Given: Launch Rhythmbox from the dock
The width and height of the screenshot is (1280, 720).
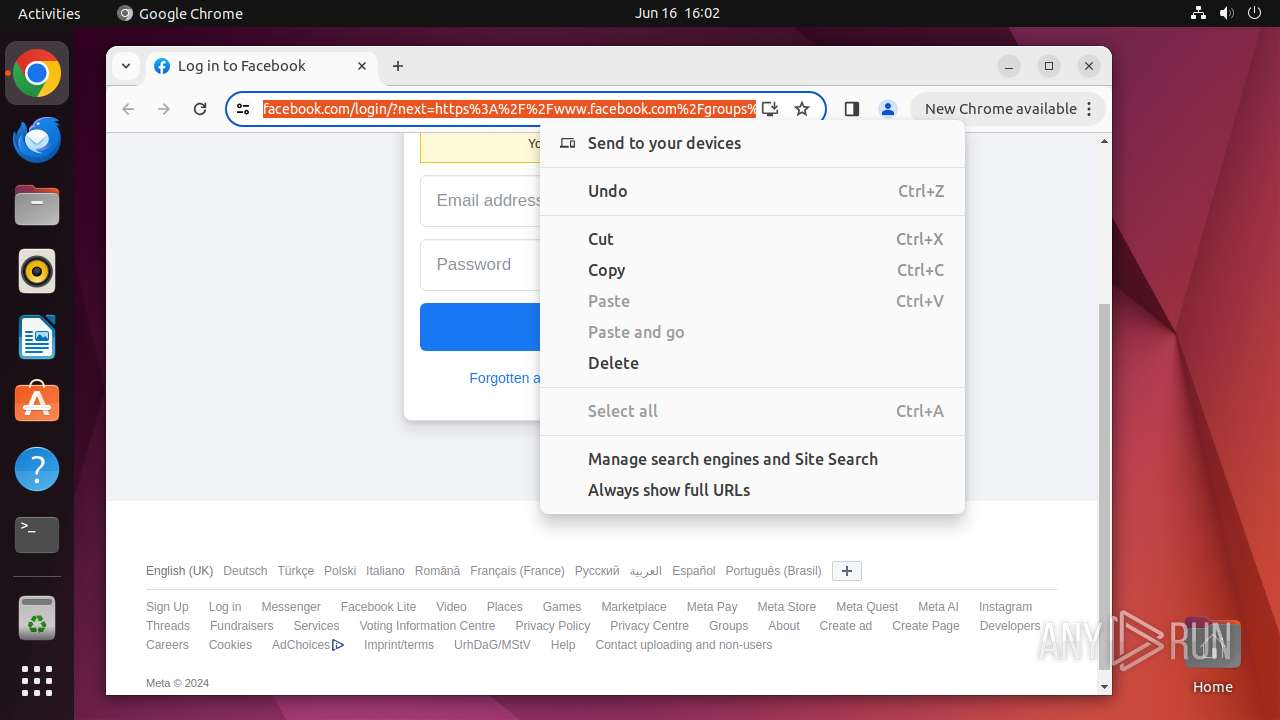Looking at the screenshot, I should (x=37, y=271).
